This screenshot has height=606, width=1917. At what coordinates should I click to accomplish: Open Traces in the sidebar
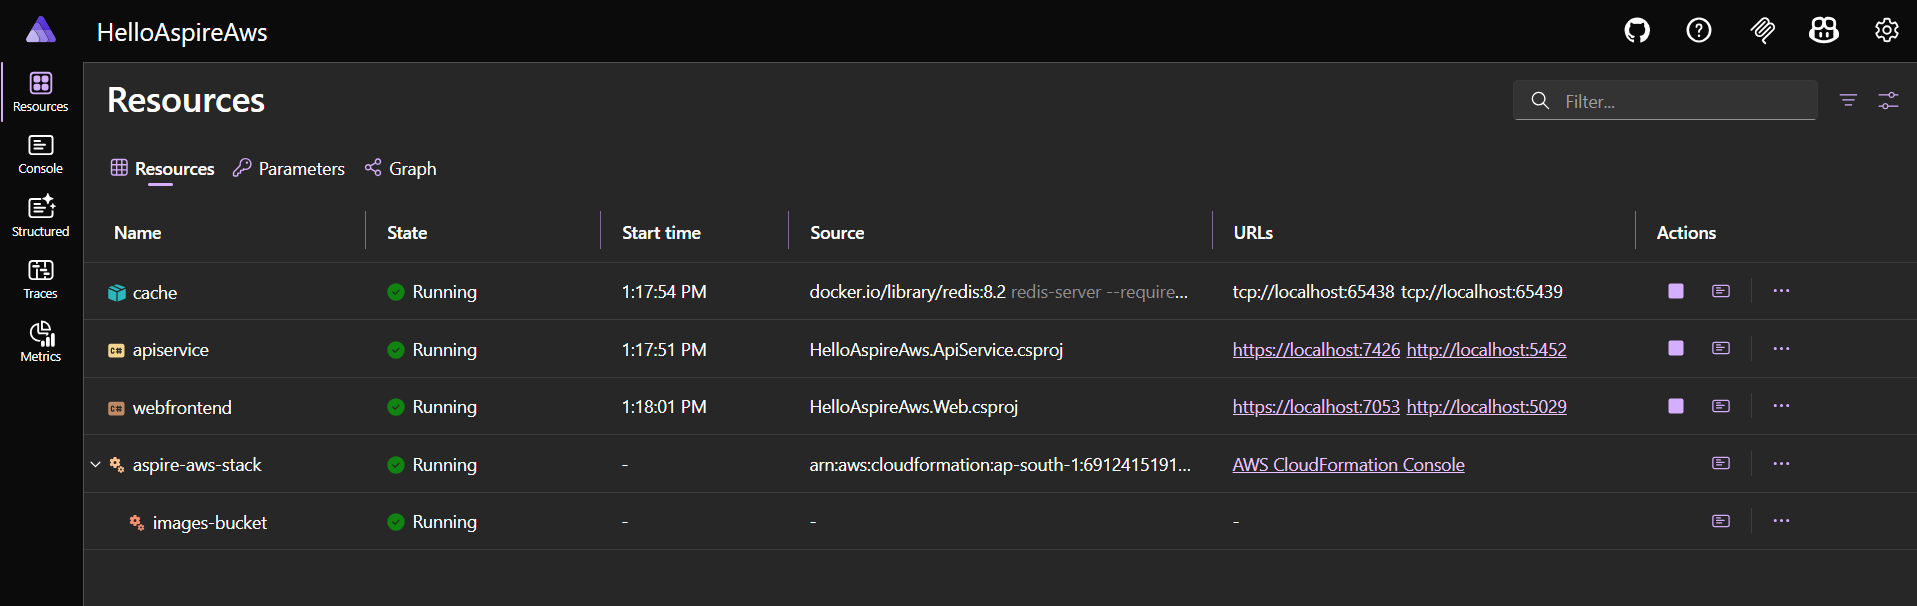click(41, 280)
